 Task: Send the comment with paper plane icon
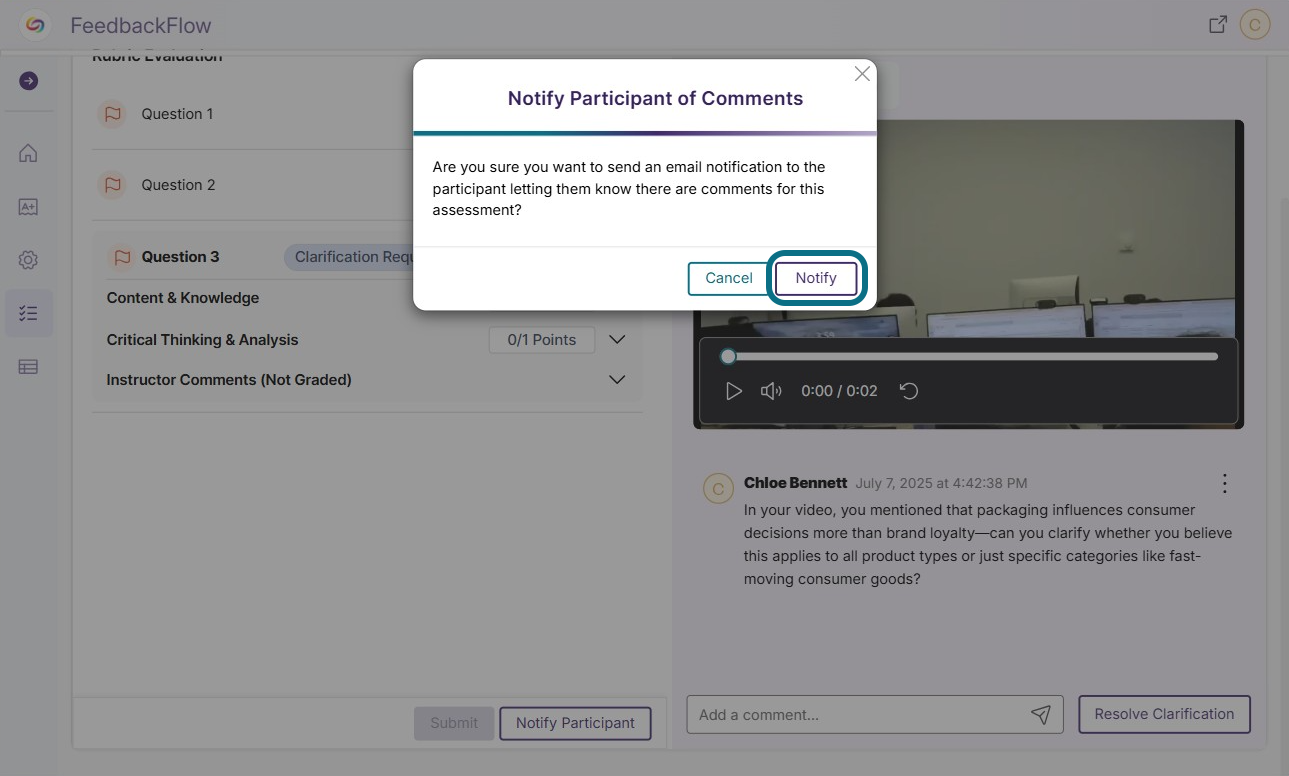pos(1041,714)
